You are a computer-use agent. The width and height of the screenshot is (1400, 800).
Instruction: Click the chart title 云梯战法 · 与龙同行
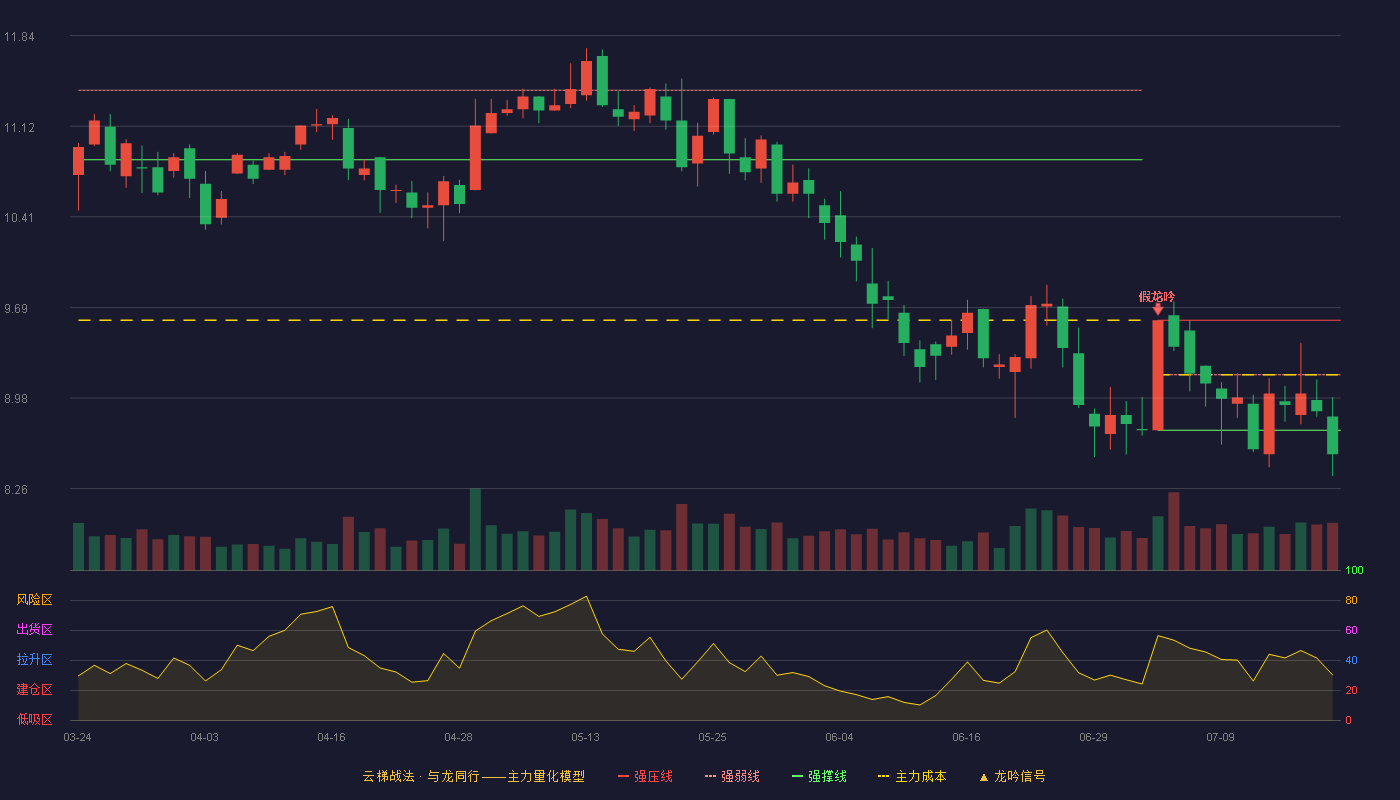click(x=421, y=776)
